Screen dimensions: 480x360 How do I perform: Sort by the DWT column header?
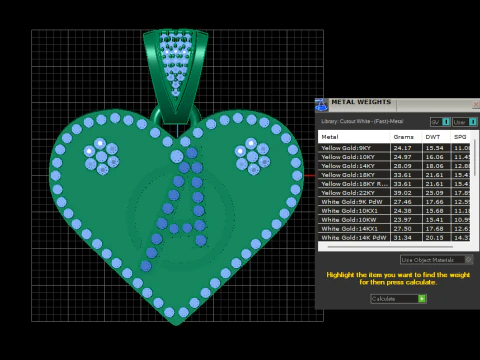click(437, 137)
